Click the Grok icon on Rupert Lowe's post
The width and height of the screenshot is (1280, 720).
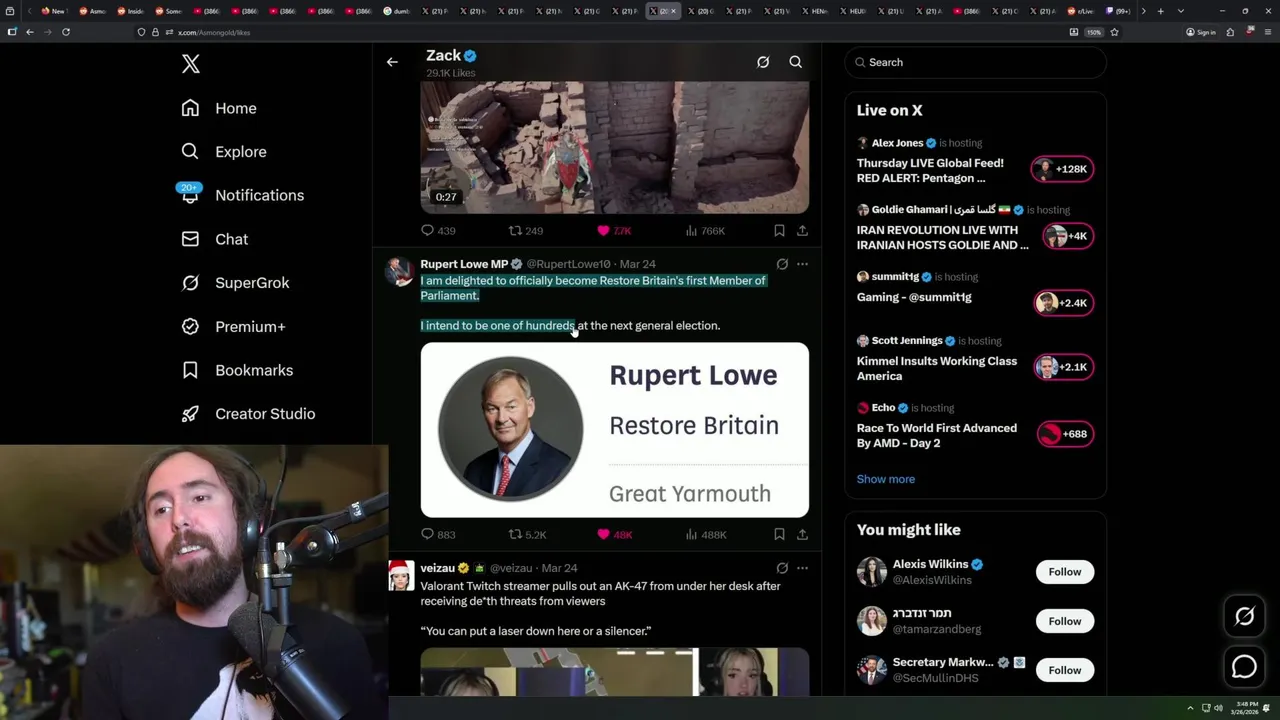pos(782,264)
